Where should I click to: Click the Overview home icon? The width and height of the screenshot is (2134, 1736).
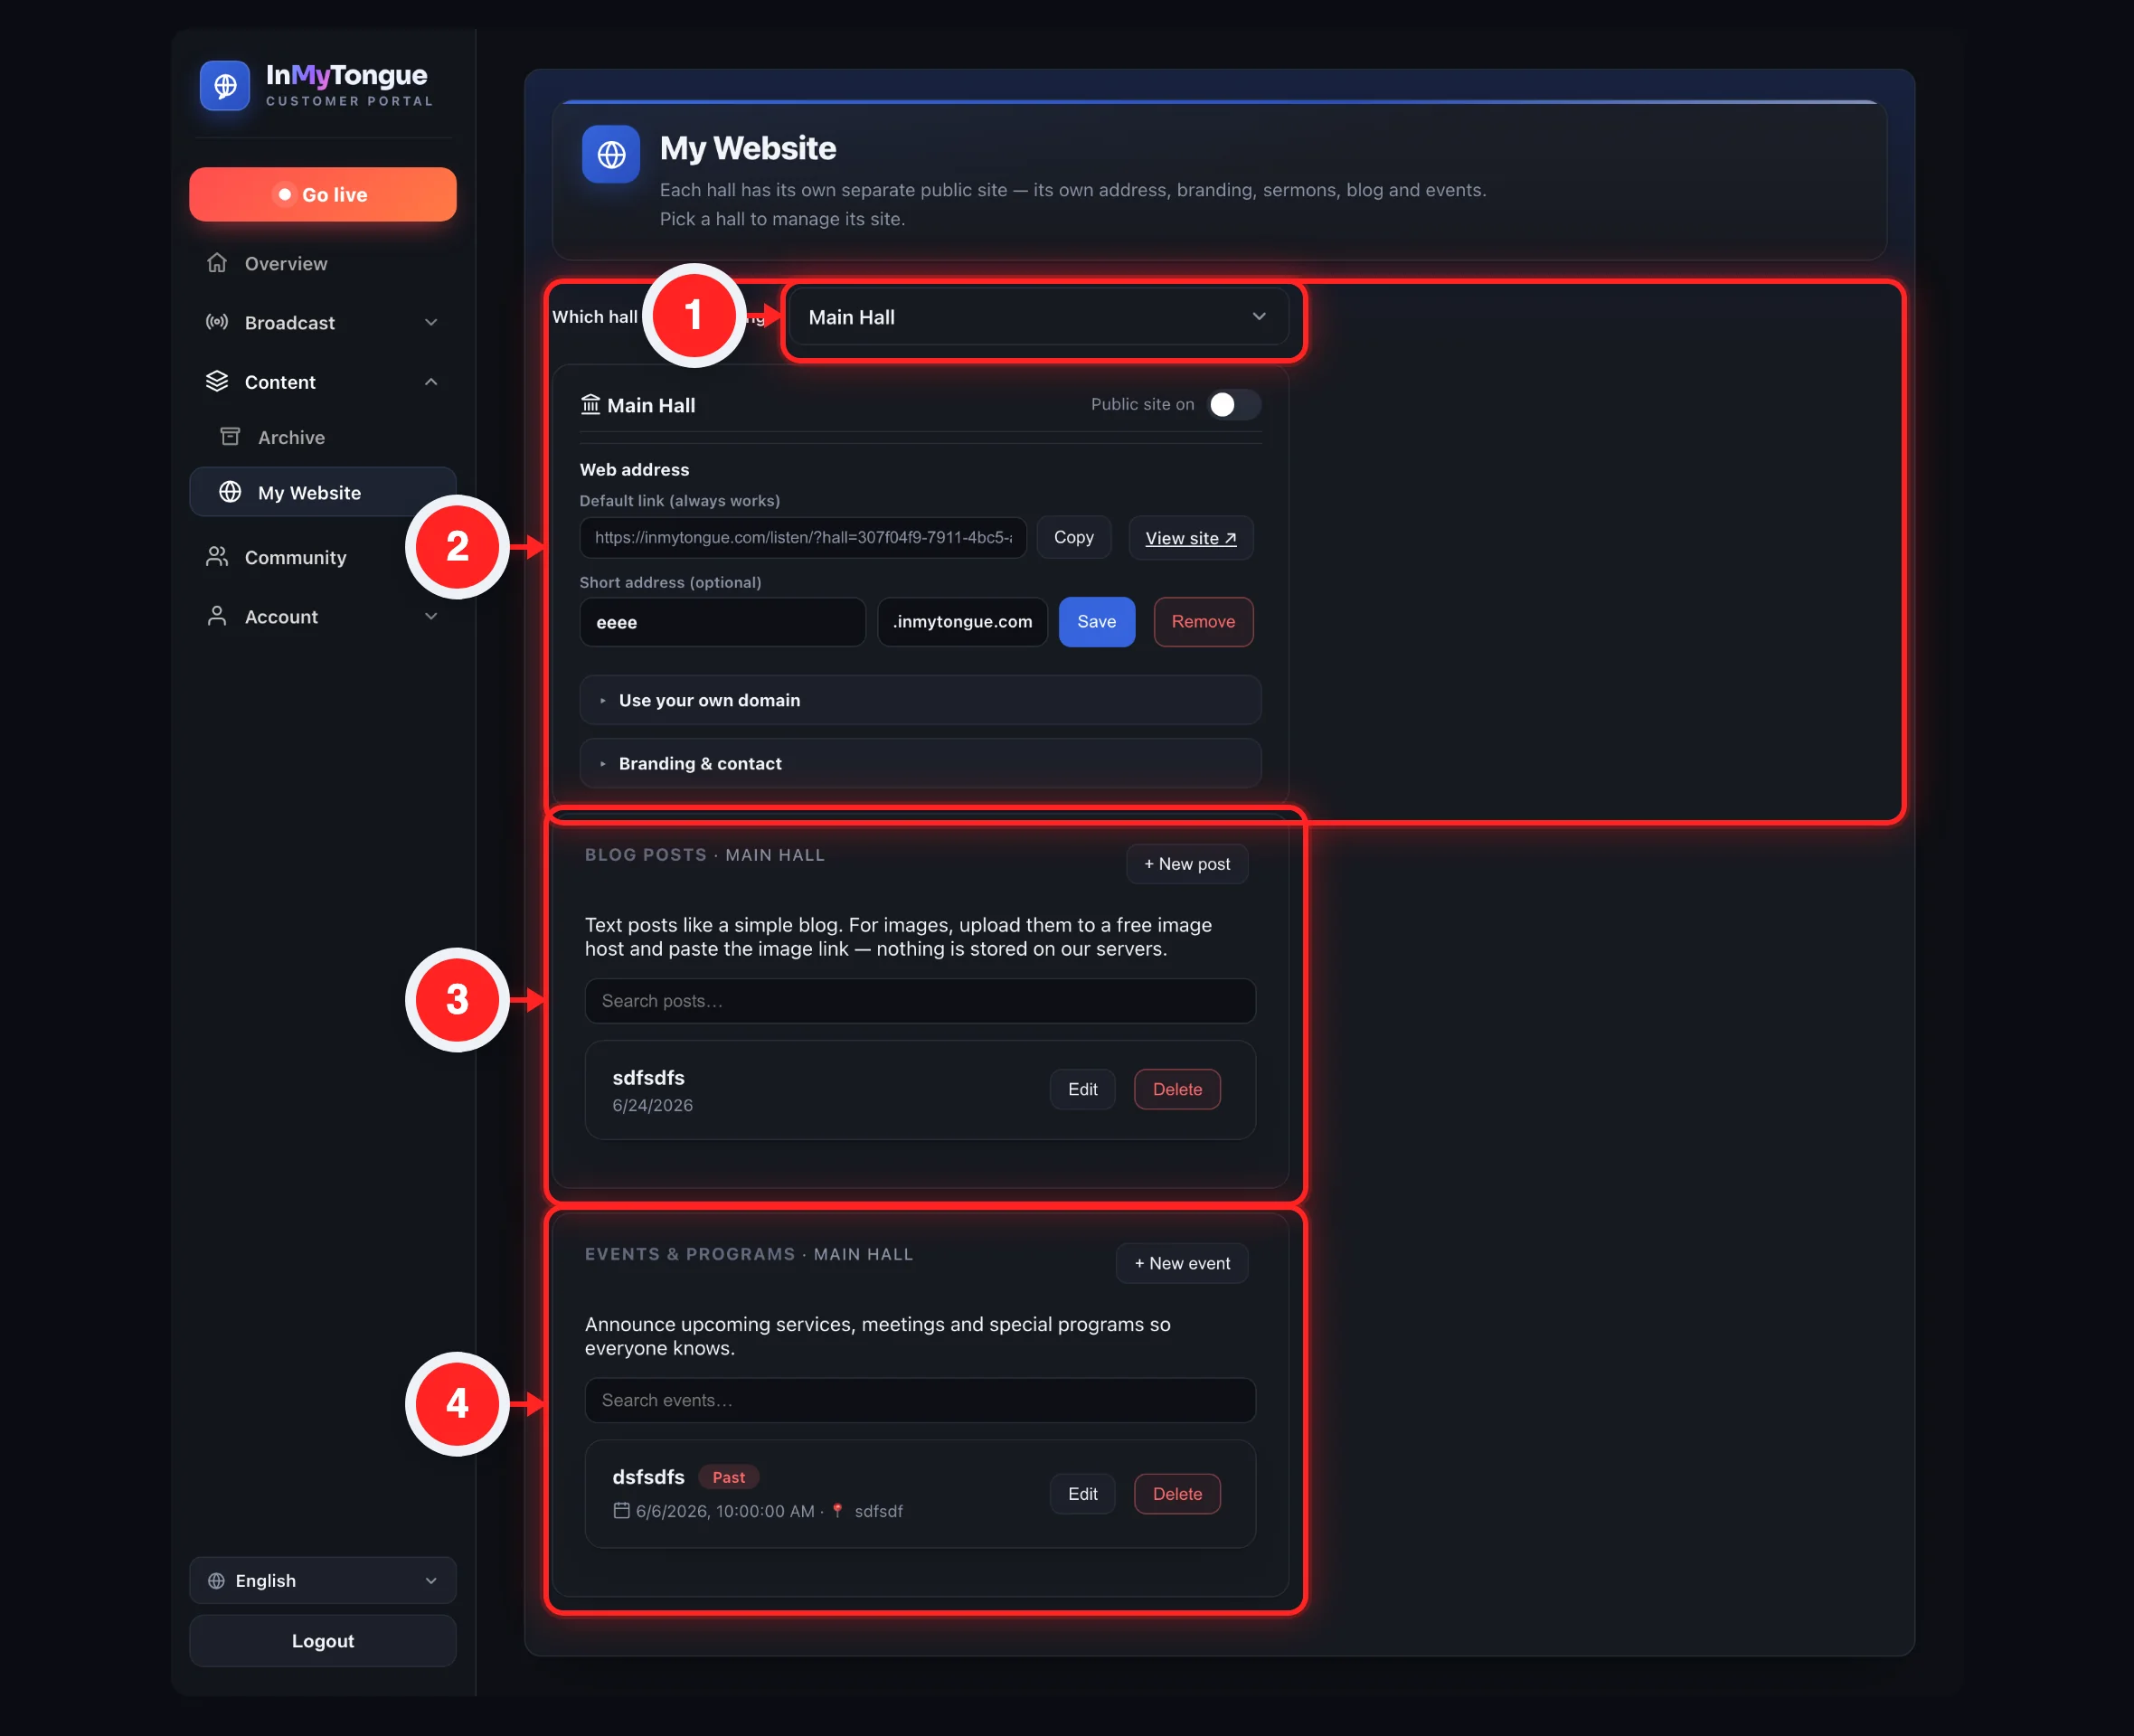click(x=217, y=263)
